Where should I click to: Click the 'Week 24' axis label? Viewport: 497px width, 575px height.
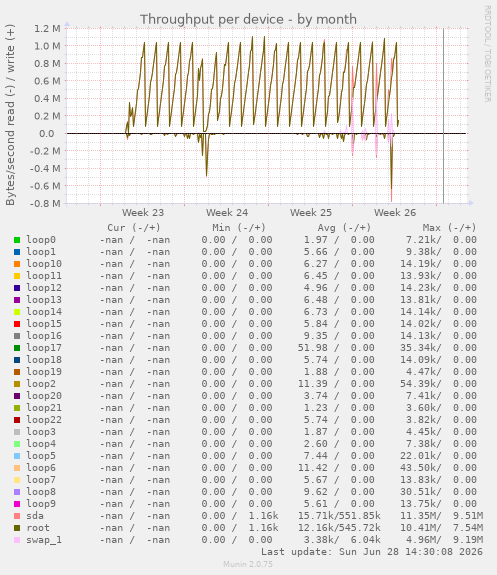click(x=227, y=213)
